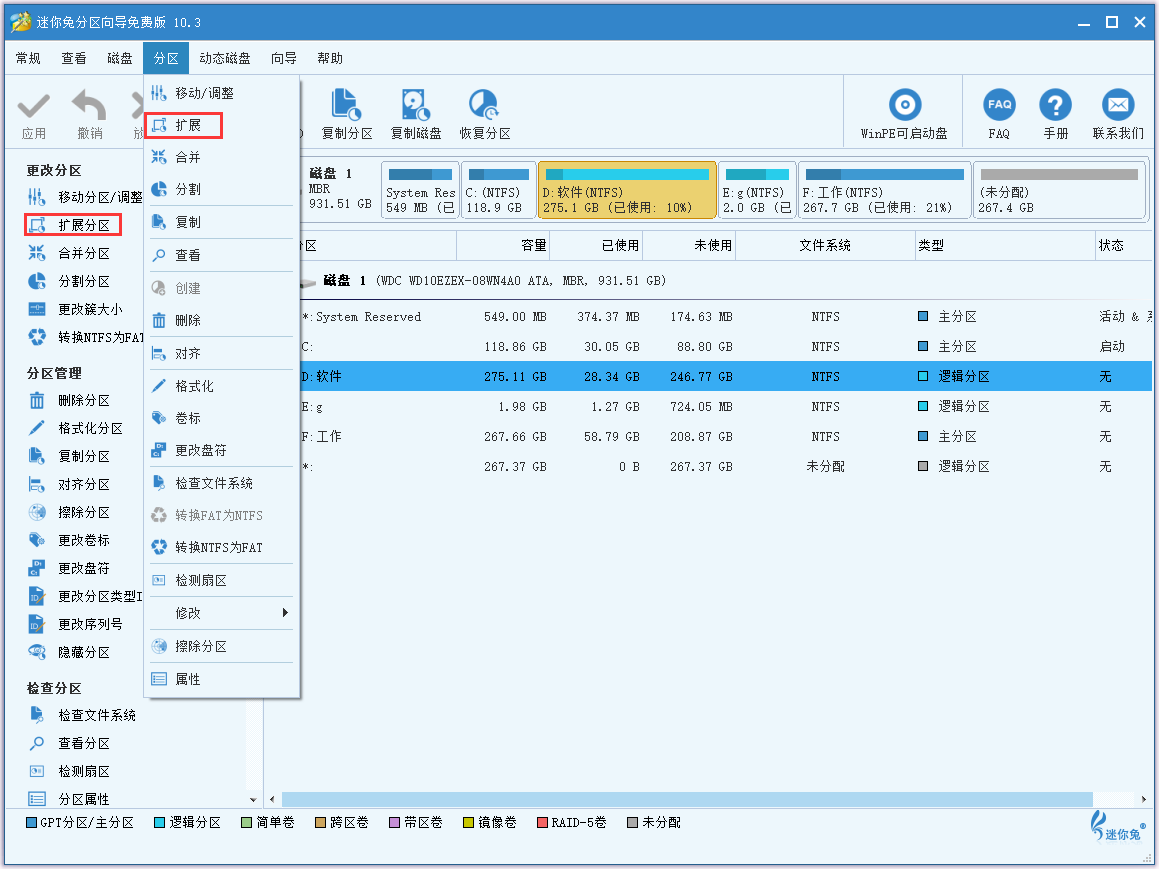Choose 查看 in the 分区 dropdown menu
The width and height of the screenshot is (1159, 869).
(x=222, y=255)
